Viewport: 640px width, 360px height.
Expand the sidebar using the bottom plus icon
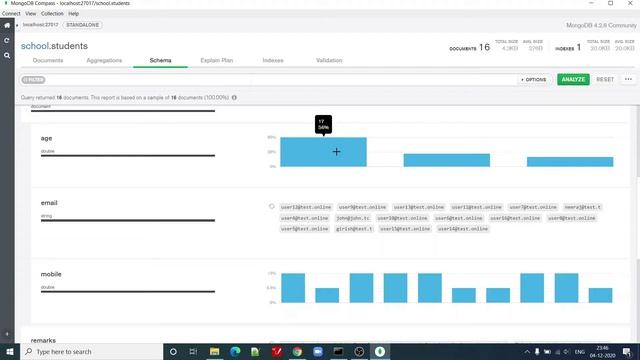click(x=7, y=334)
